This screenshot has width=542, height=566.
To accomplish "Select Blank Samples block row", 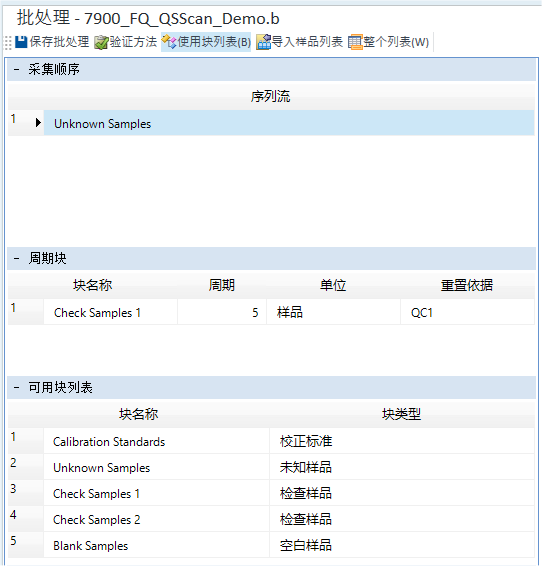I will tap(271, 545).
